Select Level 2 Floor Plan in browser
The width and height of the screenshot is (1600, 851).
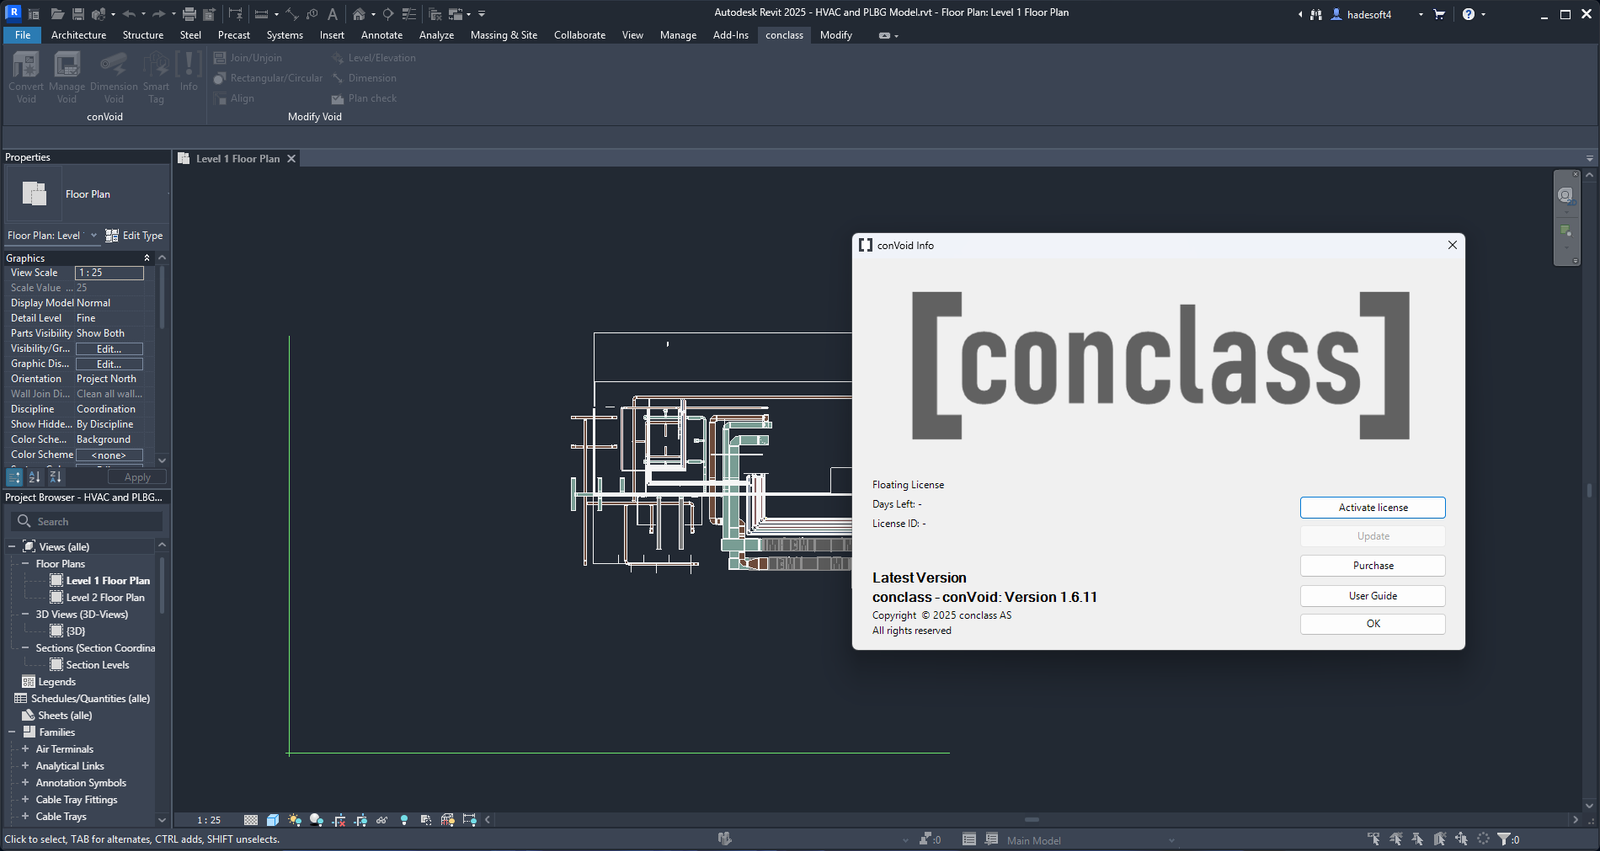(105, 598)
